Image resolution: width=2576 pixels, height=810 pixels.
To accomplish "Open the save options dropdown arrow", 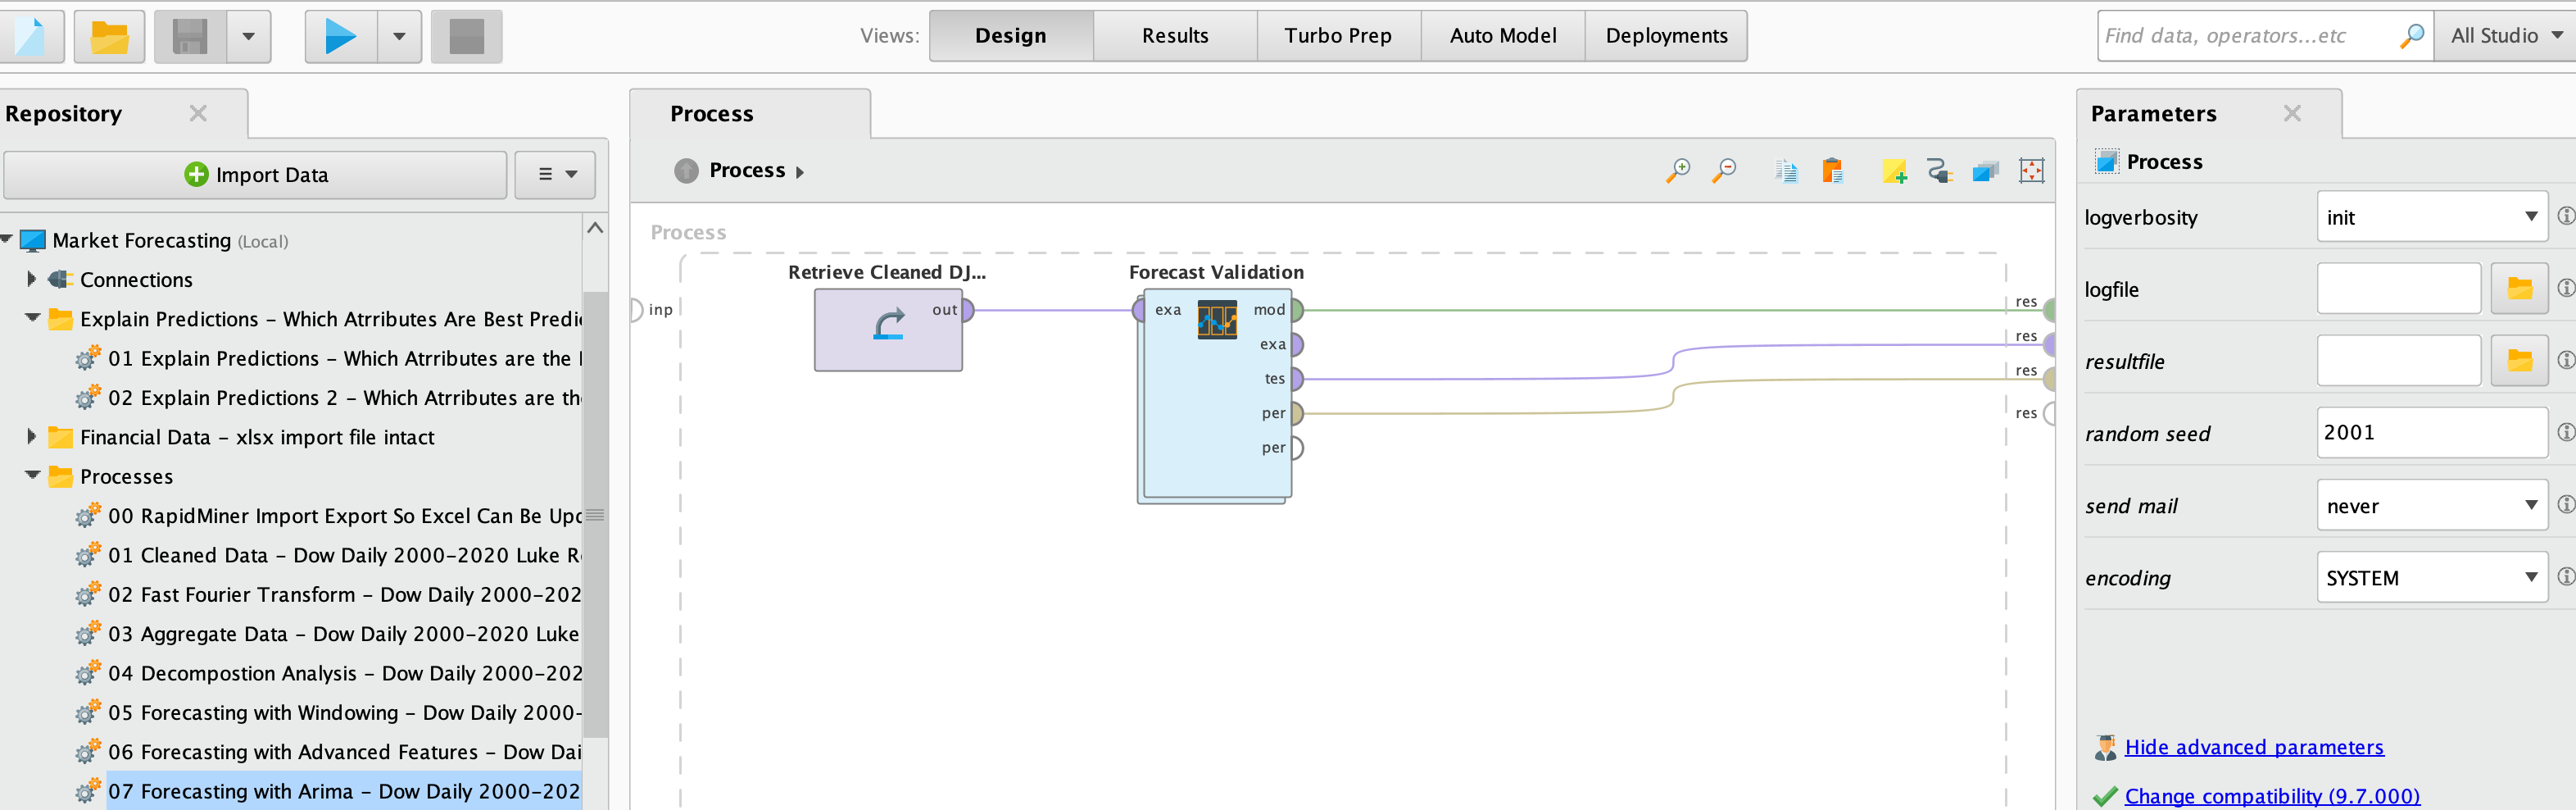I will [x=249, y=37].
